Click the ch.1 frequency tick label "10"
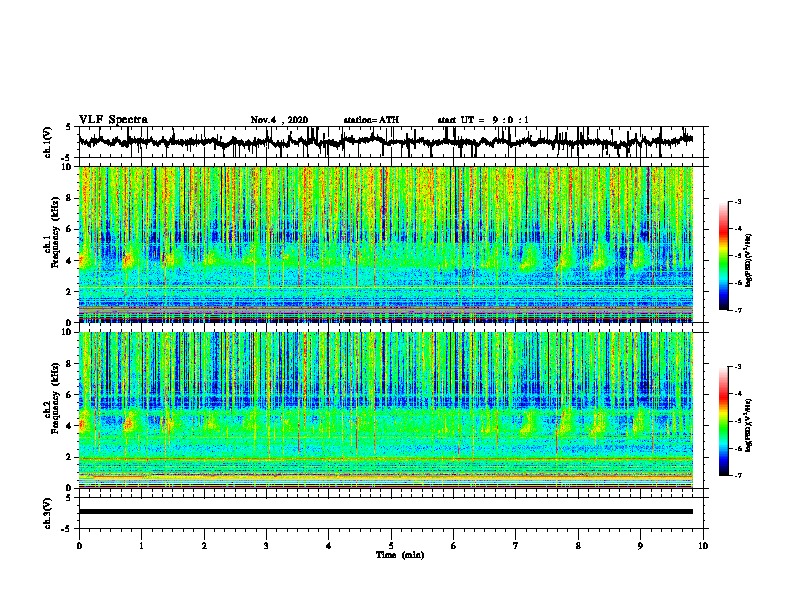792x612 pixels. pos(68,167)
